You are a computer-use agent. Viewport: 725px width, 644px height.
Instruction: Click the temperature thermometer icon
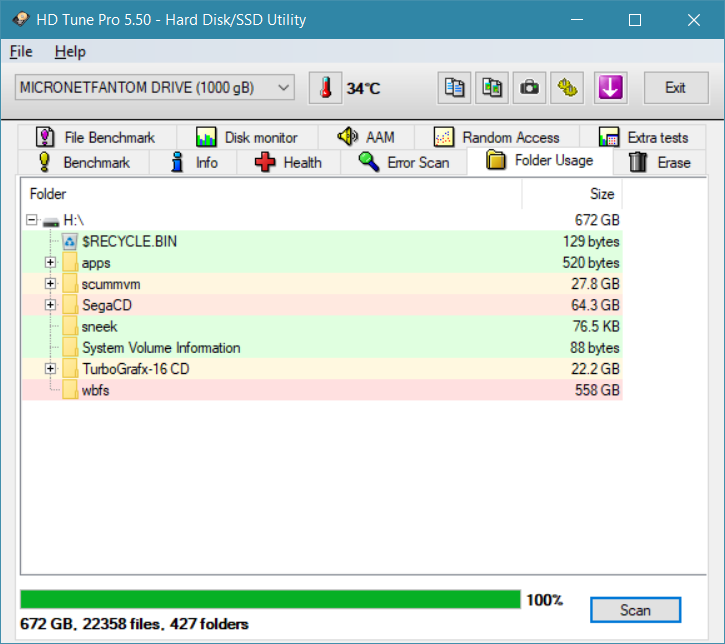[x=326, y=88]
